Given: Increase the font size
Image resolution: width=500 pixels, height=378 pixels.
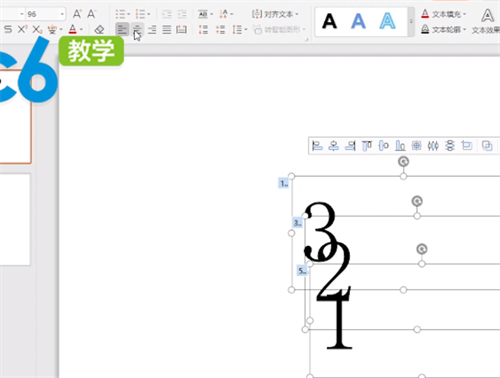Looking at the screenshot, I should (77, 14).
